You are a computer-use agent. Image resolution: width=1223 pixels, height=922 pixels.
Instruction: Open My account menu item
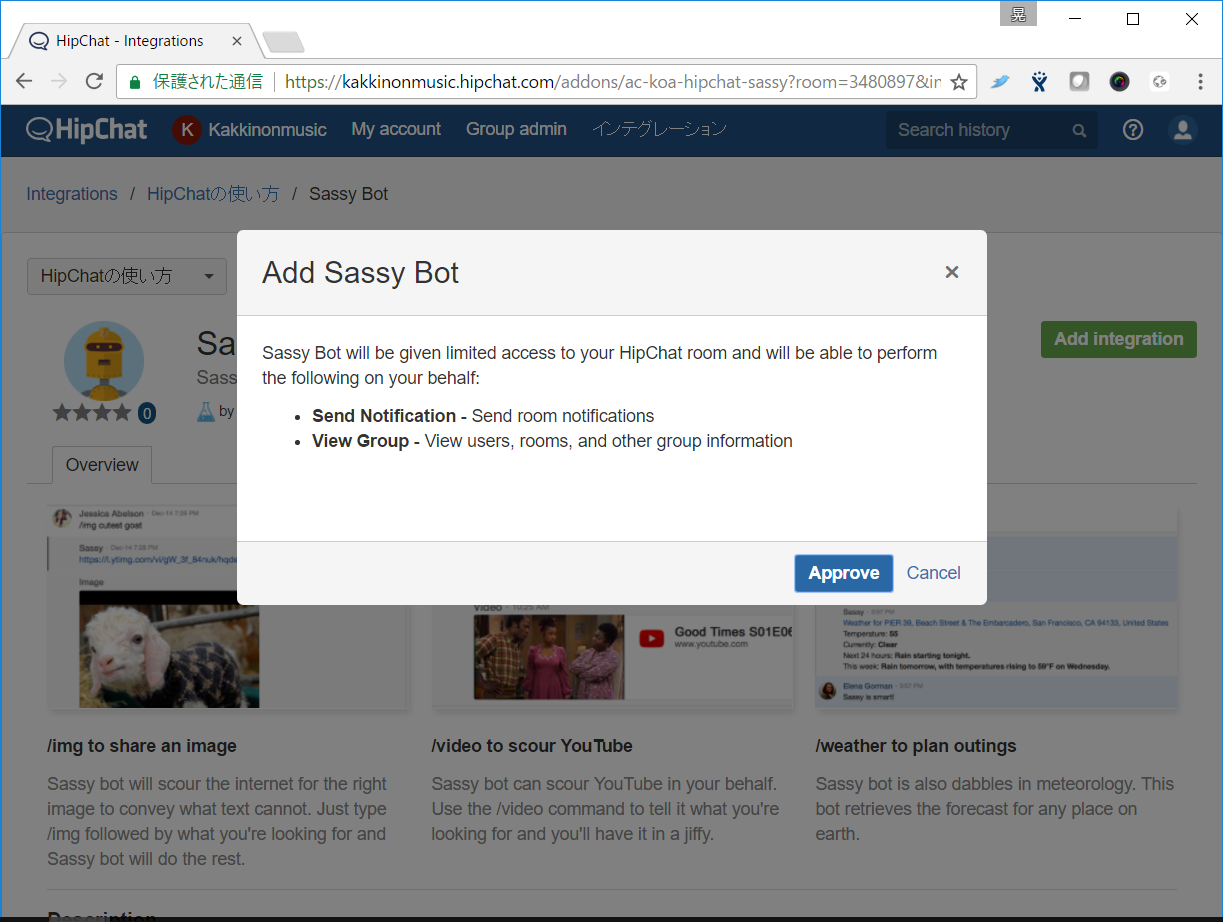pyautogui.click(x=396, y=129)
